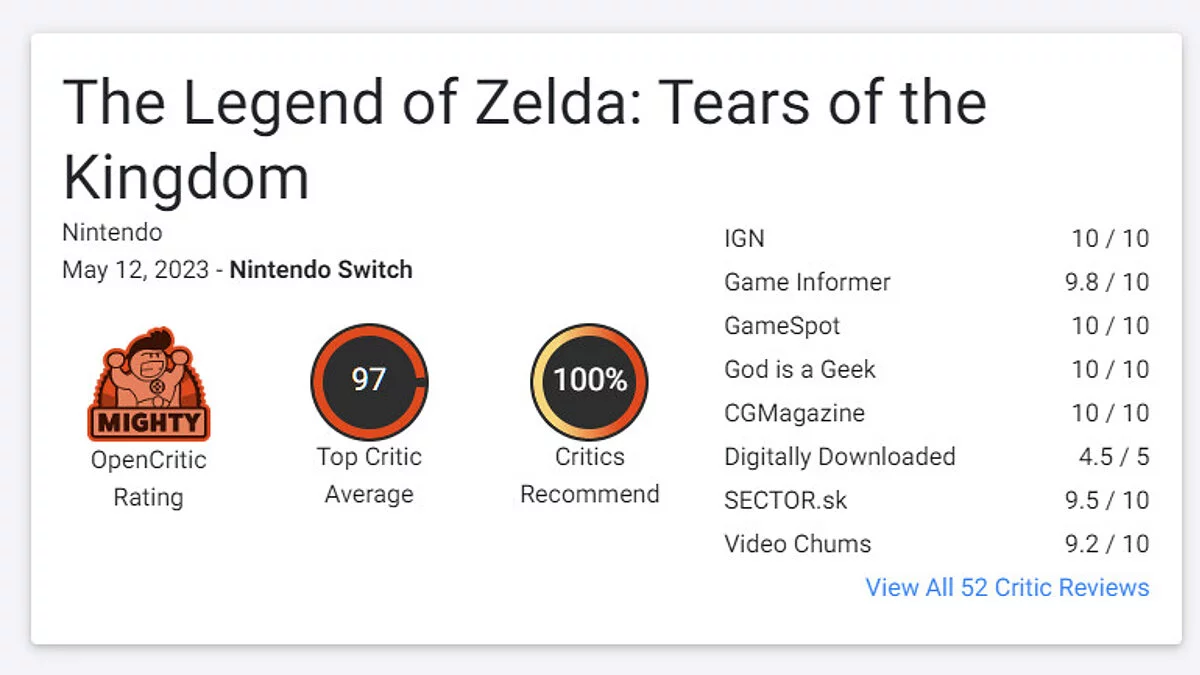Click the 97 Top Critic Average circle
Viewport: 1200px width, 675px height.
(x=369, y=381)
